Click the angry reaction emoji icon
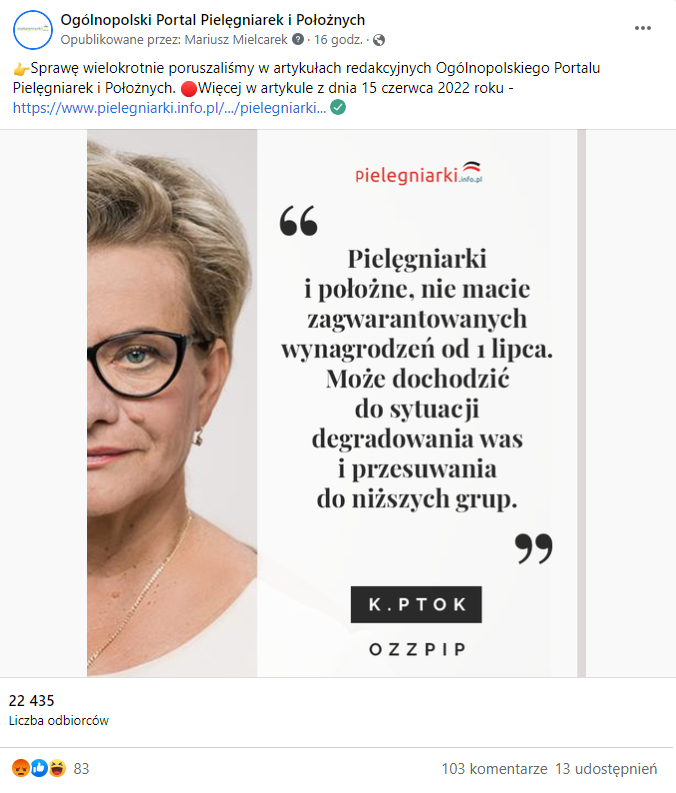Viewport: 676px width, 793px height. coord(21,768)
